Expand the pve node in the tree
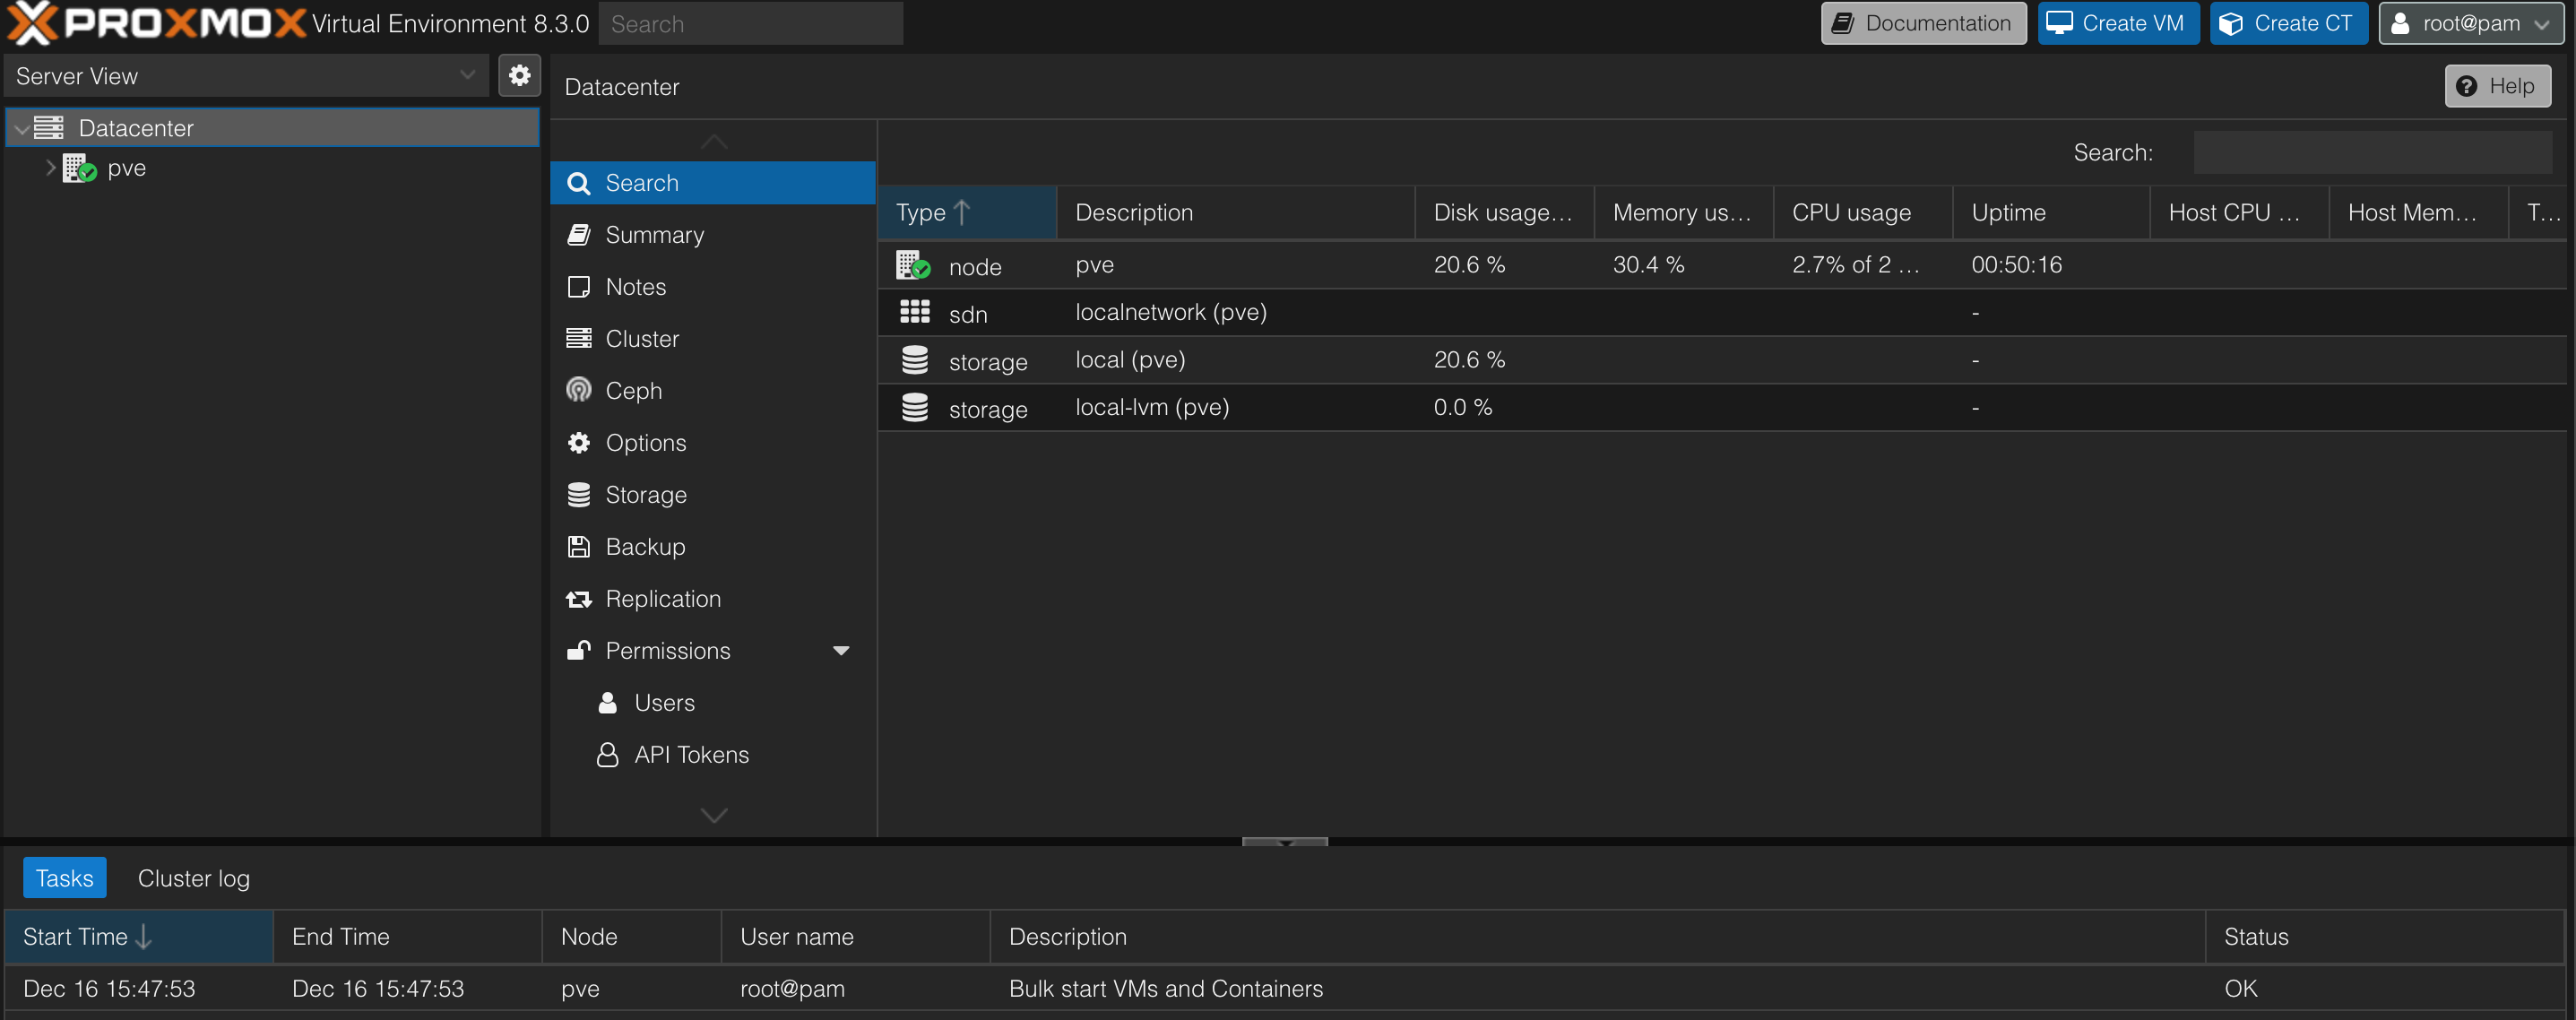 click(50, 168)
